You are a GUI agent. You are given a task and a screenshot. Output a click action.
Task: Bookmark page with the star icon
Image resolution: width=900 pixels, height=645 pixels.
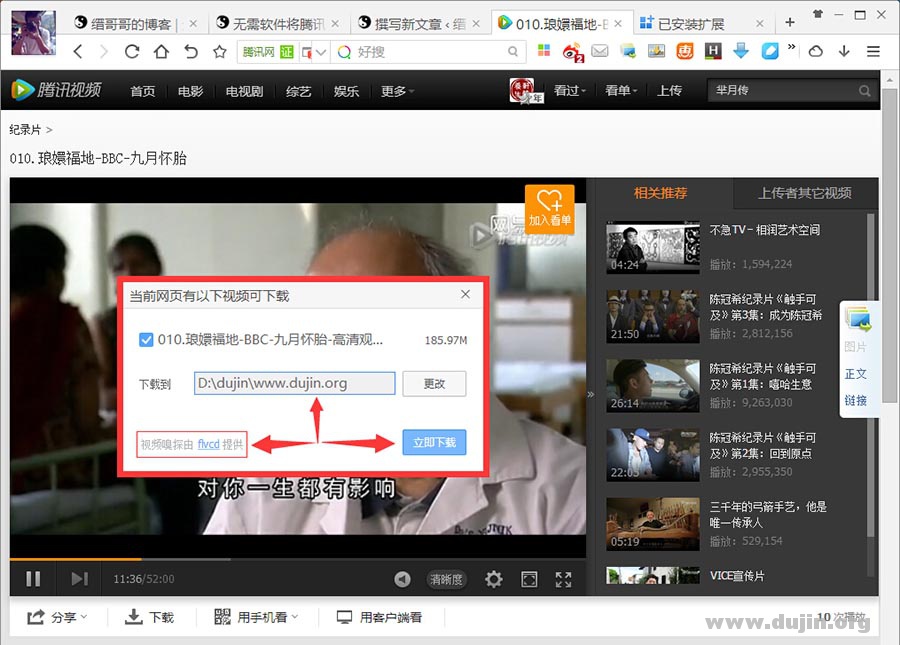click(219, 52)
